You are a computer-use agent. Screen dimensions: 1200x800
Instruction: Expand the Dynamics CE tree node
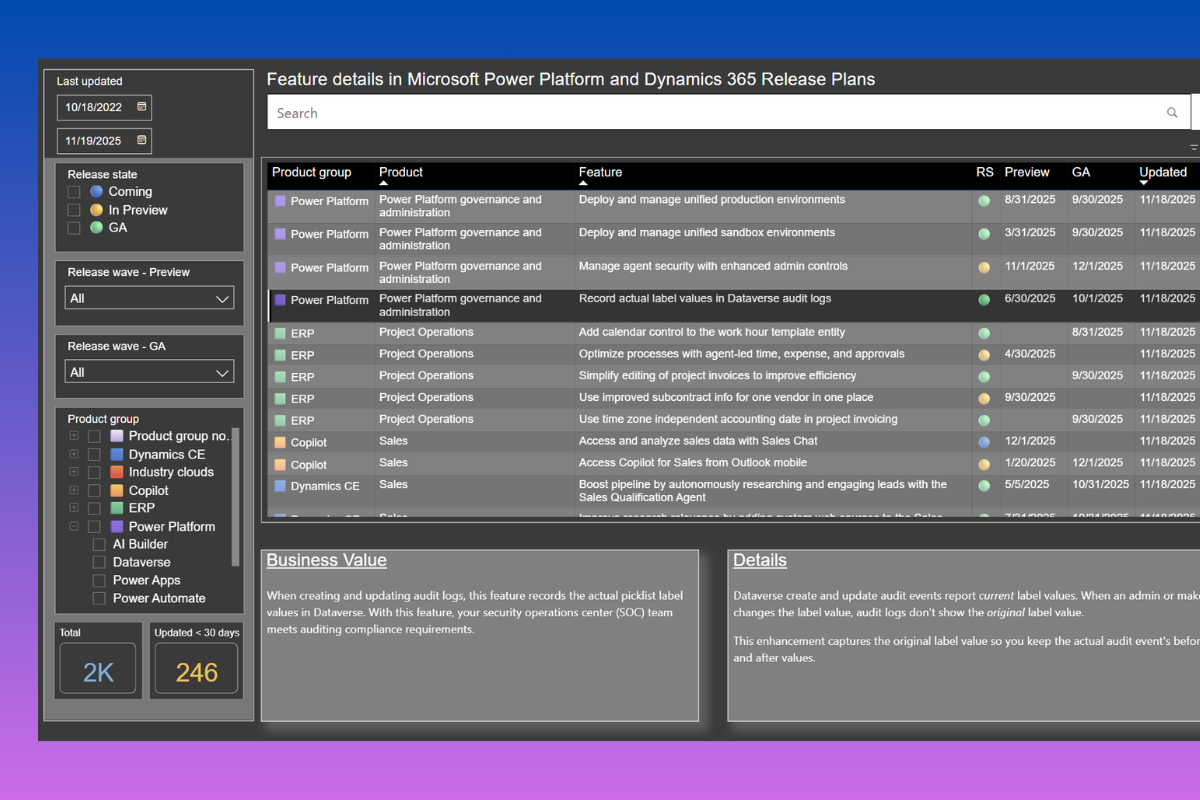pos(74,455)
